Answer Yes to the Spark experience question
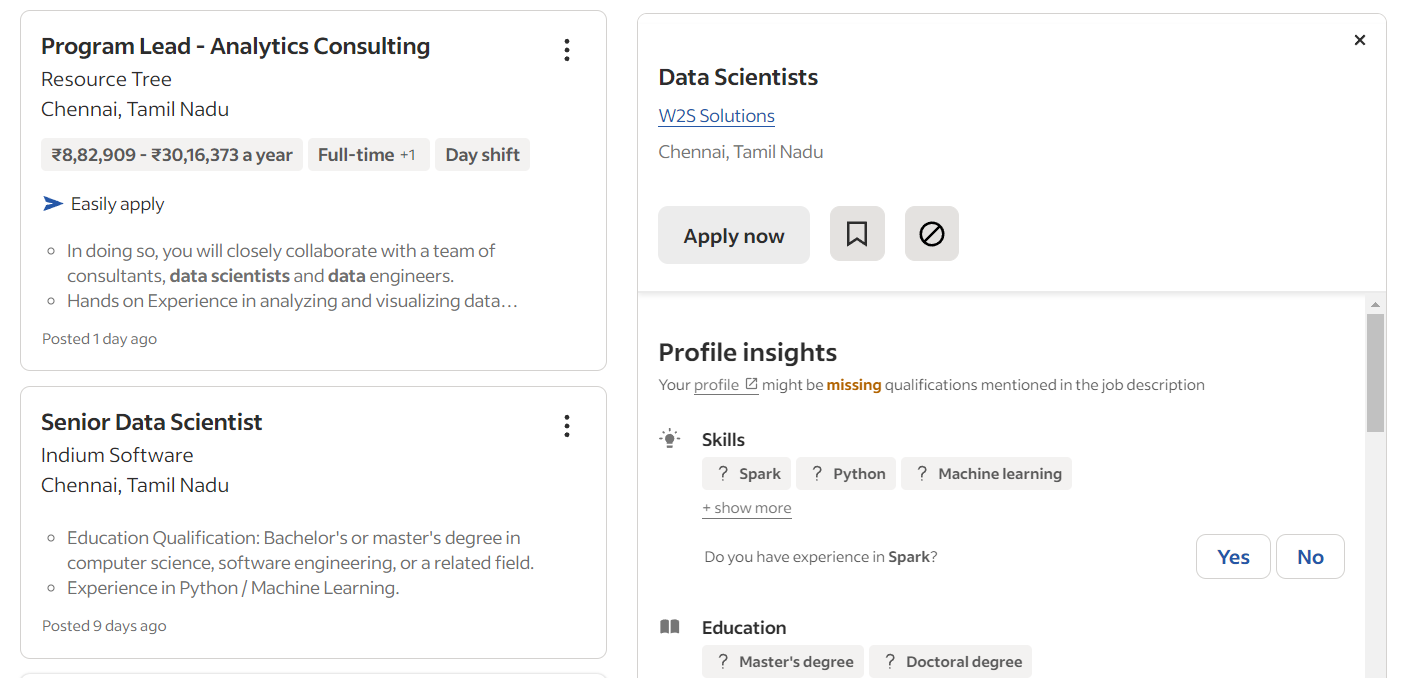 tap(1233, 556)
